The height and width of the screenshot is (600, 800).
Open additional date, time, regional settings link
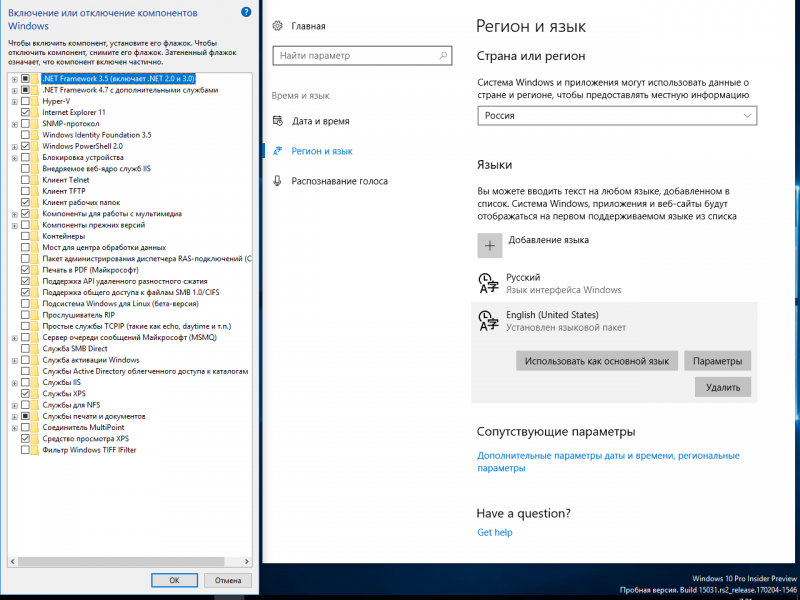coord(608,462)
